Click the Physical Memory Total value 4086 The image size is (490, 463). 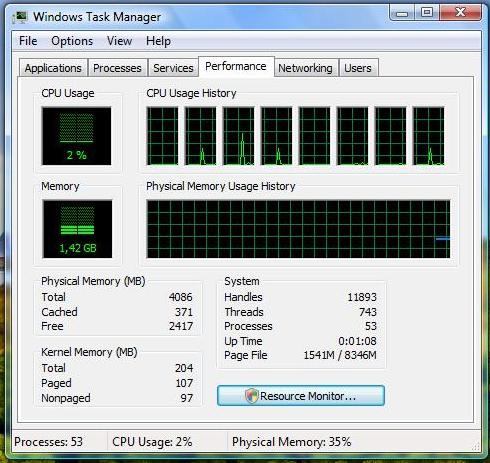[181, 297]
